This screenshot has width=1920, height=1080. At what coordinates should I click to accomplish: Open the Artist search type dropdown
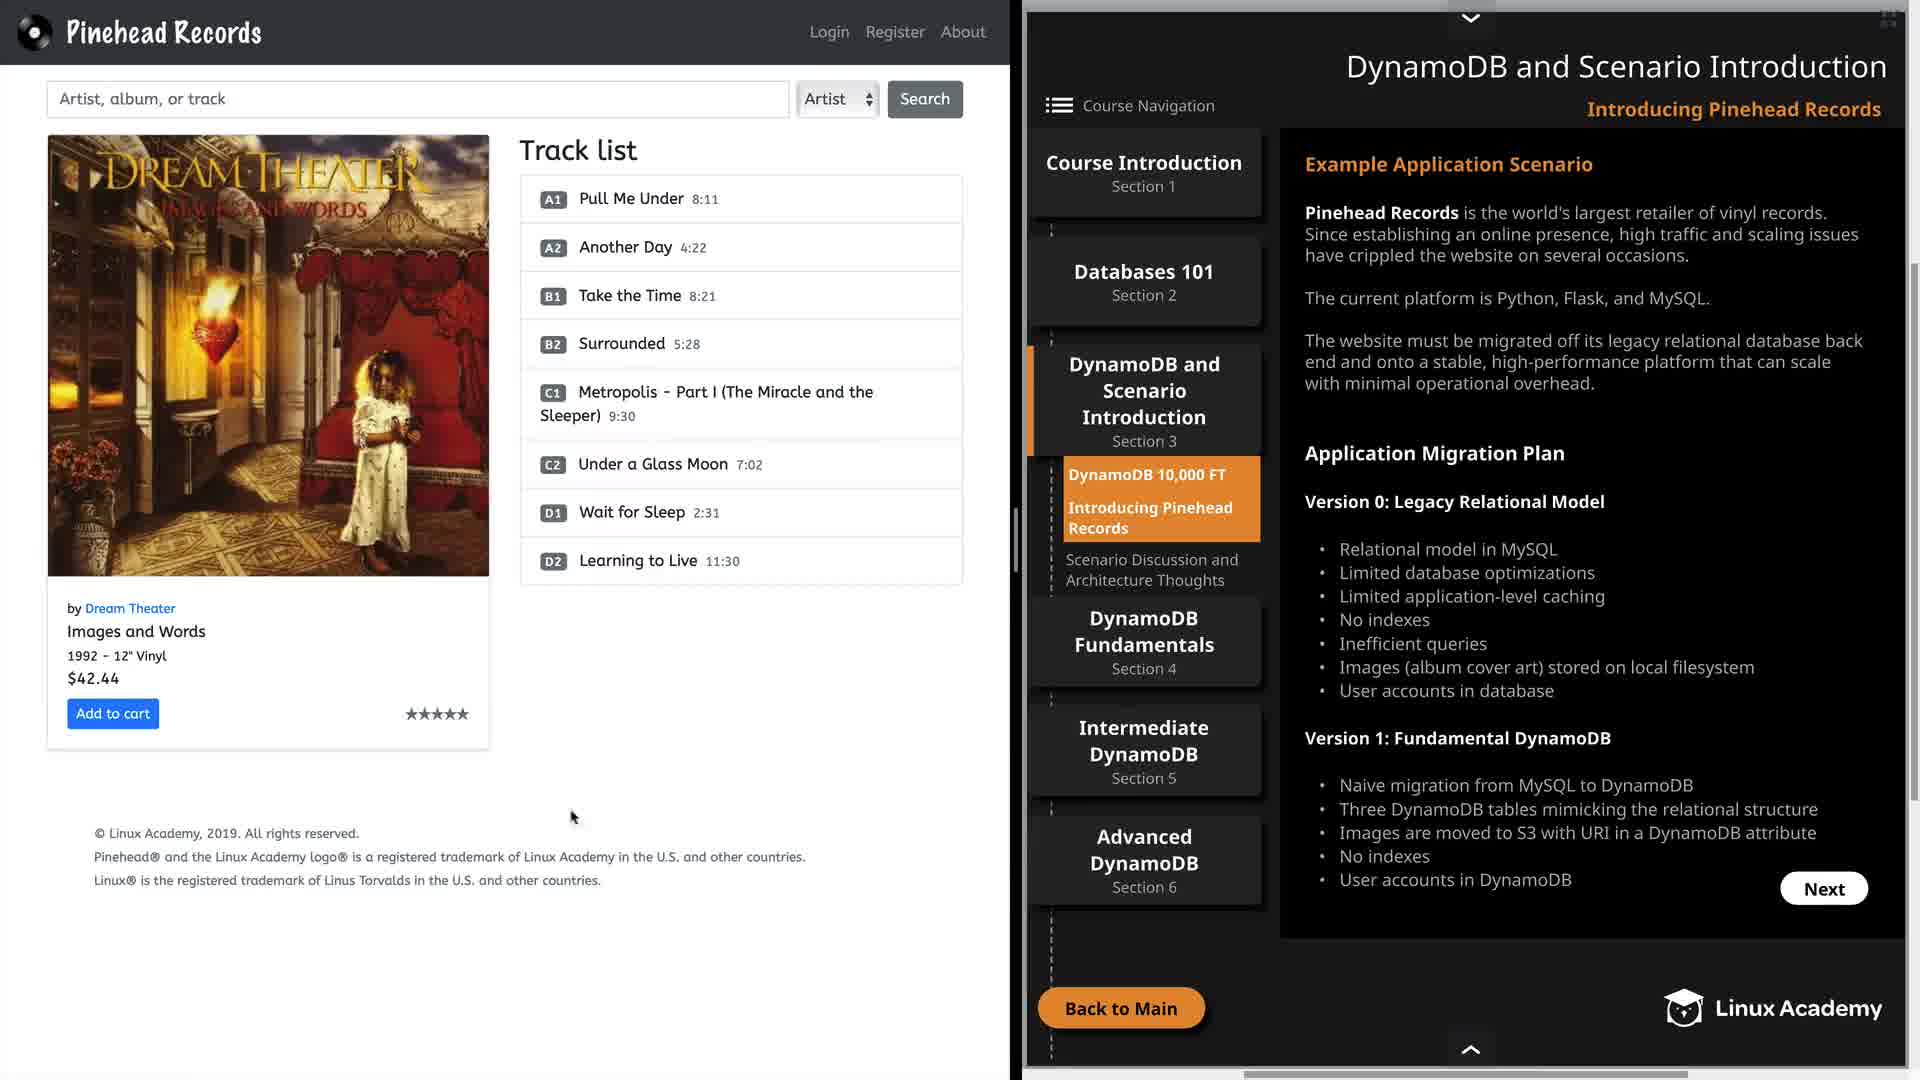coord(838,99)
